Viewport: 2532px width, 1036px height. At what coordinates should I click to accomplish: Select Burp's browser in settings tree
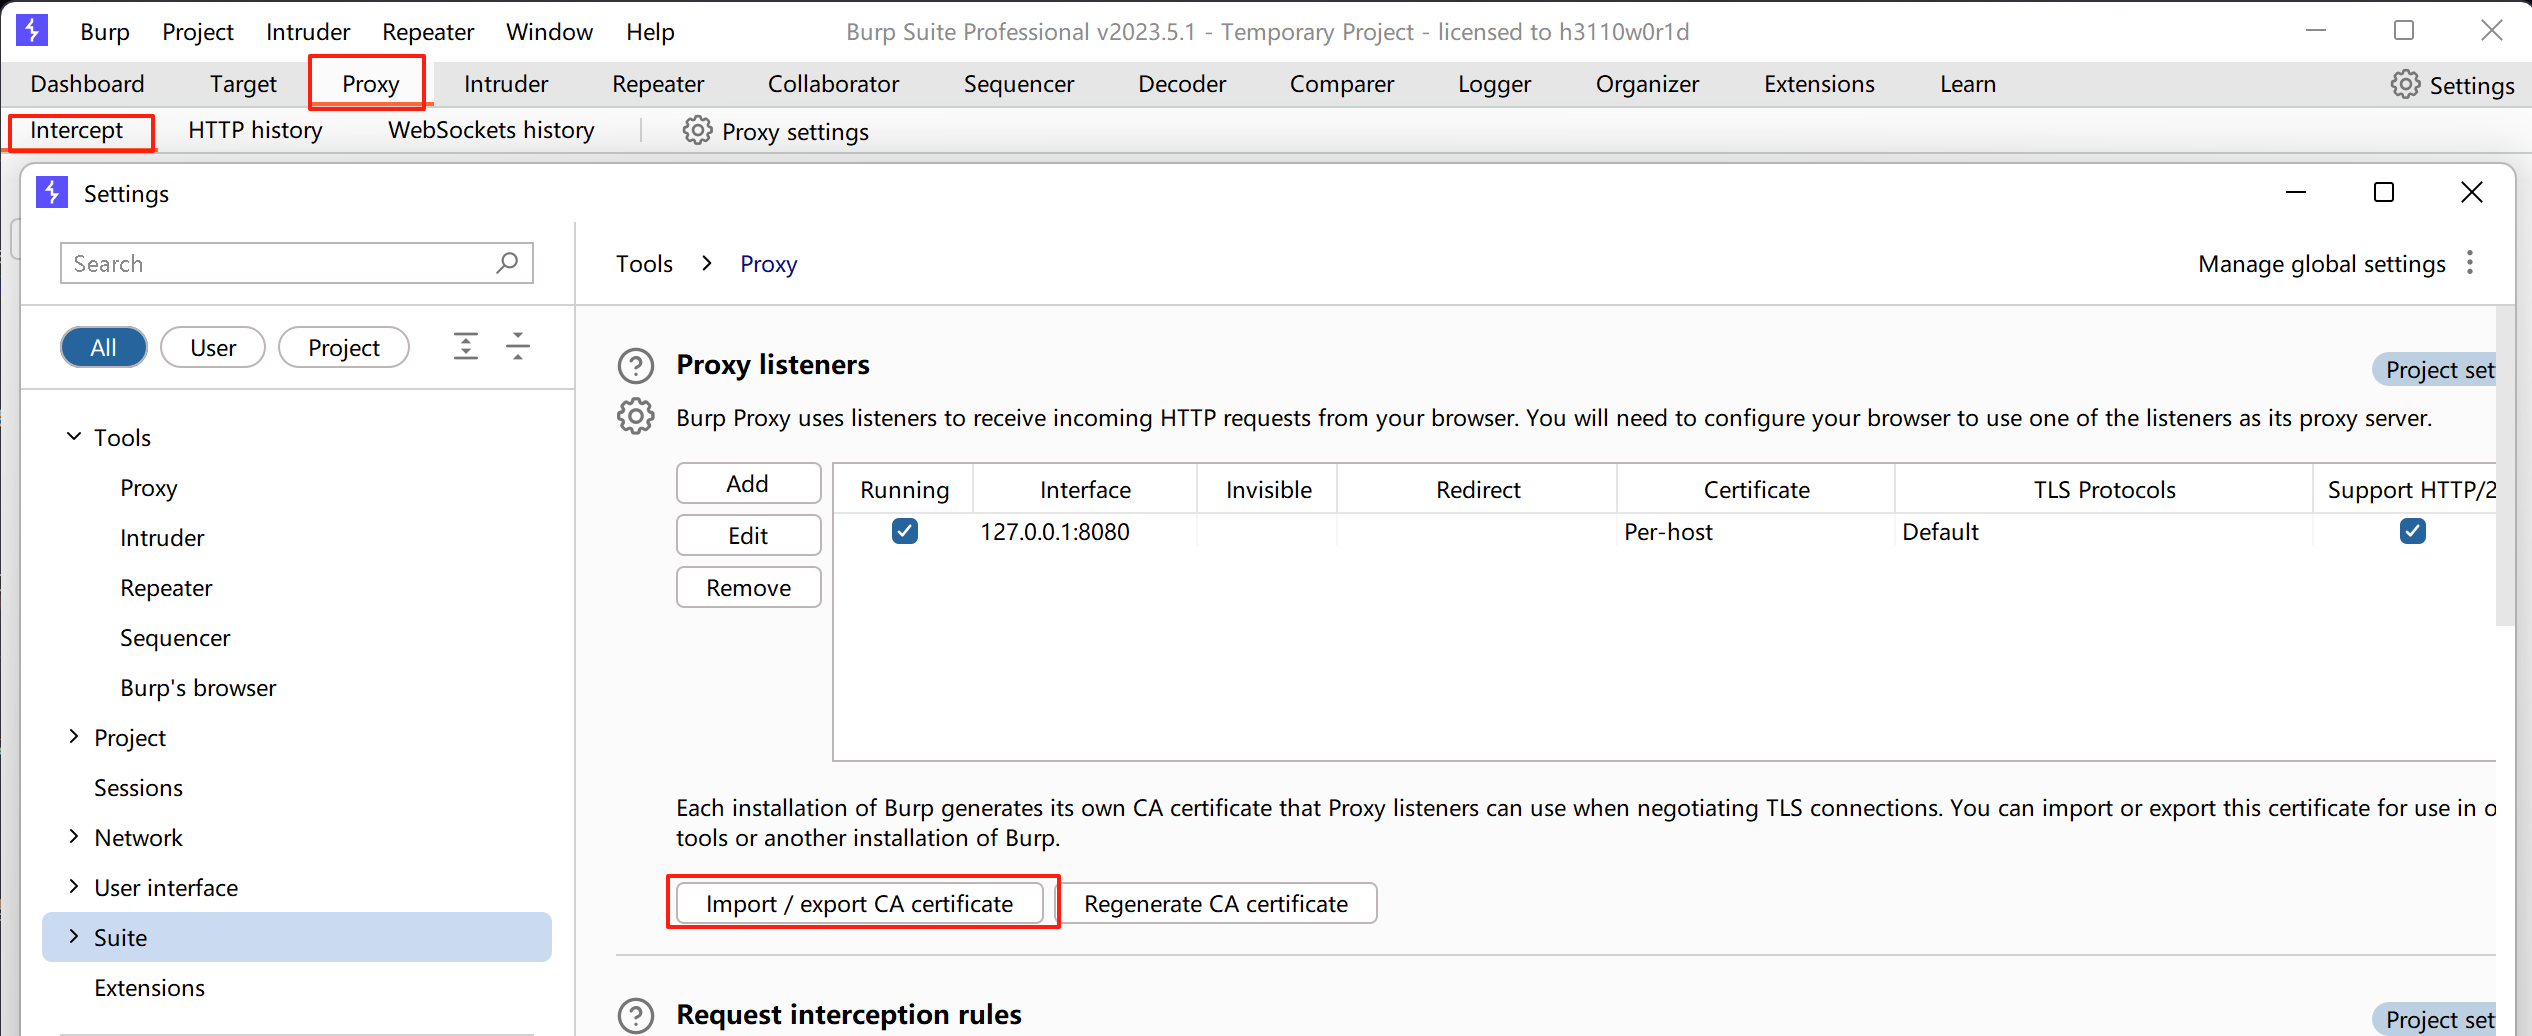point(198,687)
